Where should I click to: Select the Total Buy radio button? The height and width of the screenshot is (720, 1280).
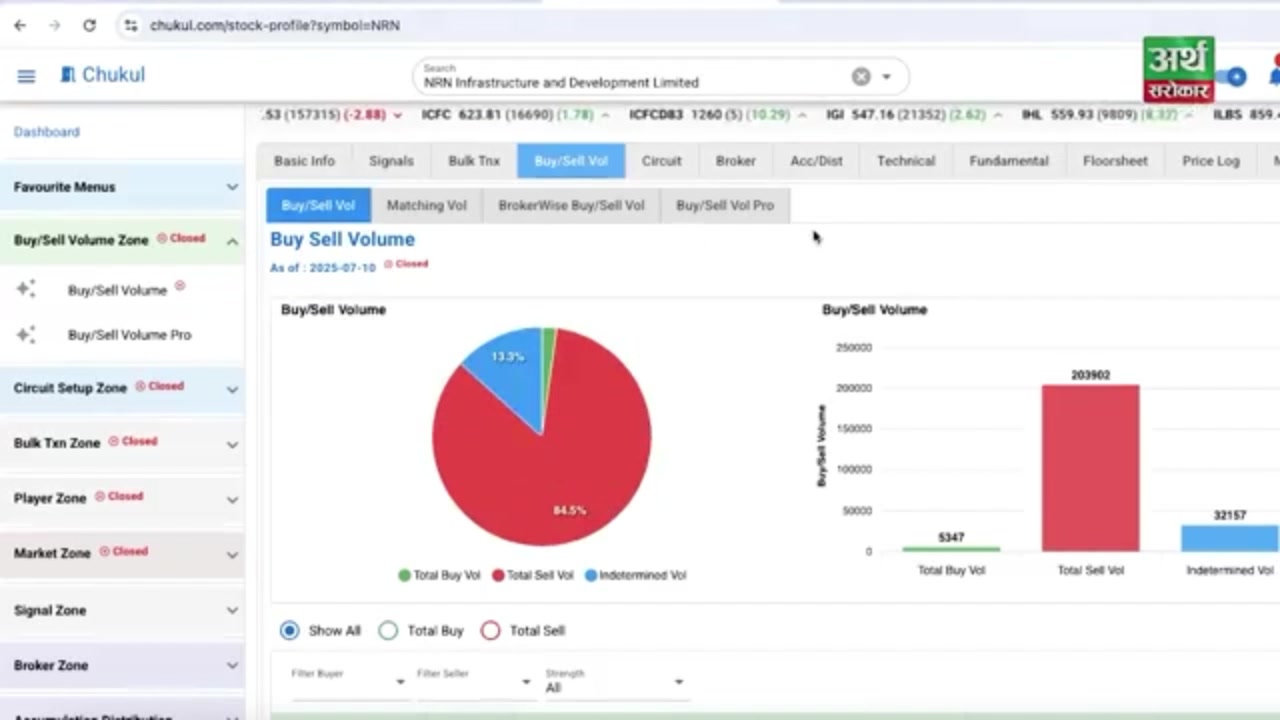388,630
